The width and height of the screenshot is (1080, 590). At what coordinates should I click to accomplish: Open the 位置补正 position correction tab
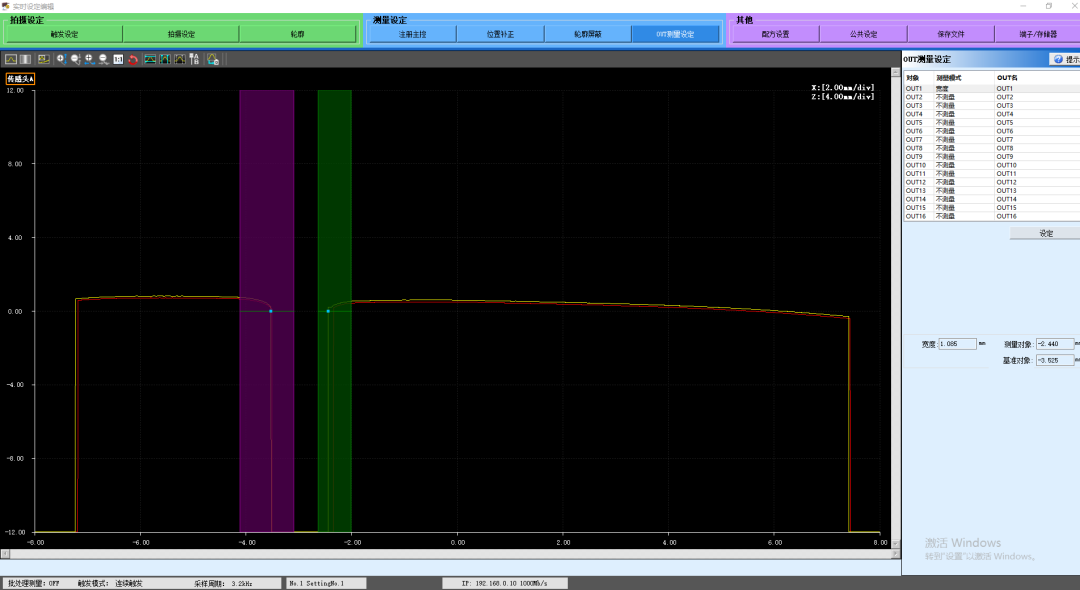tap(500, 34)
